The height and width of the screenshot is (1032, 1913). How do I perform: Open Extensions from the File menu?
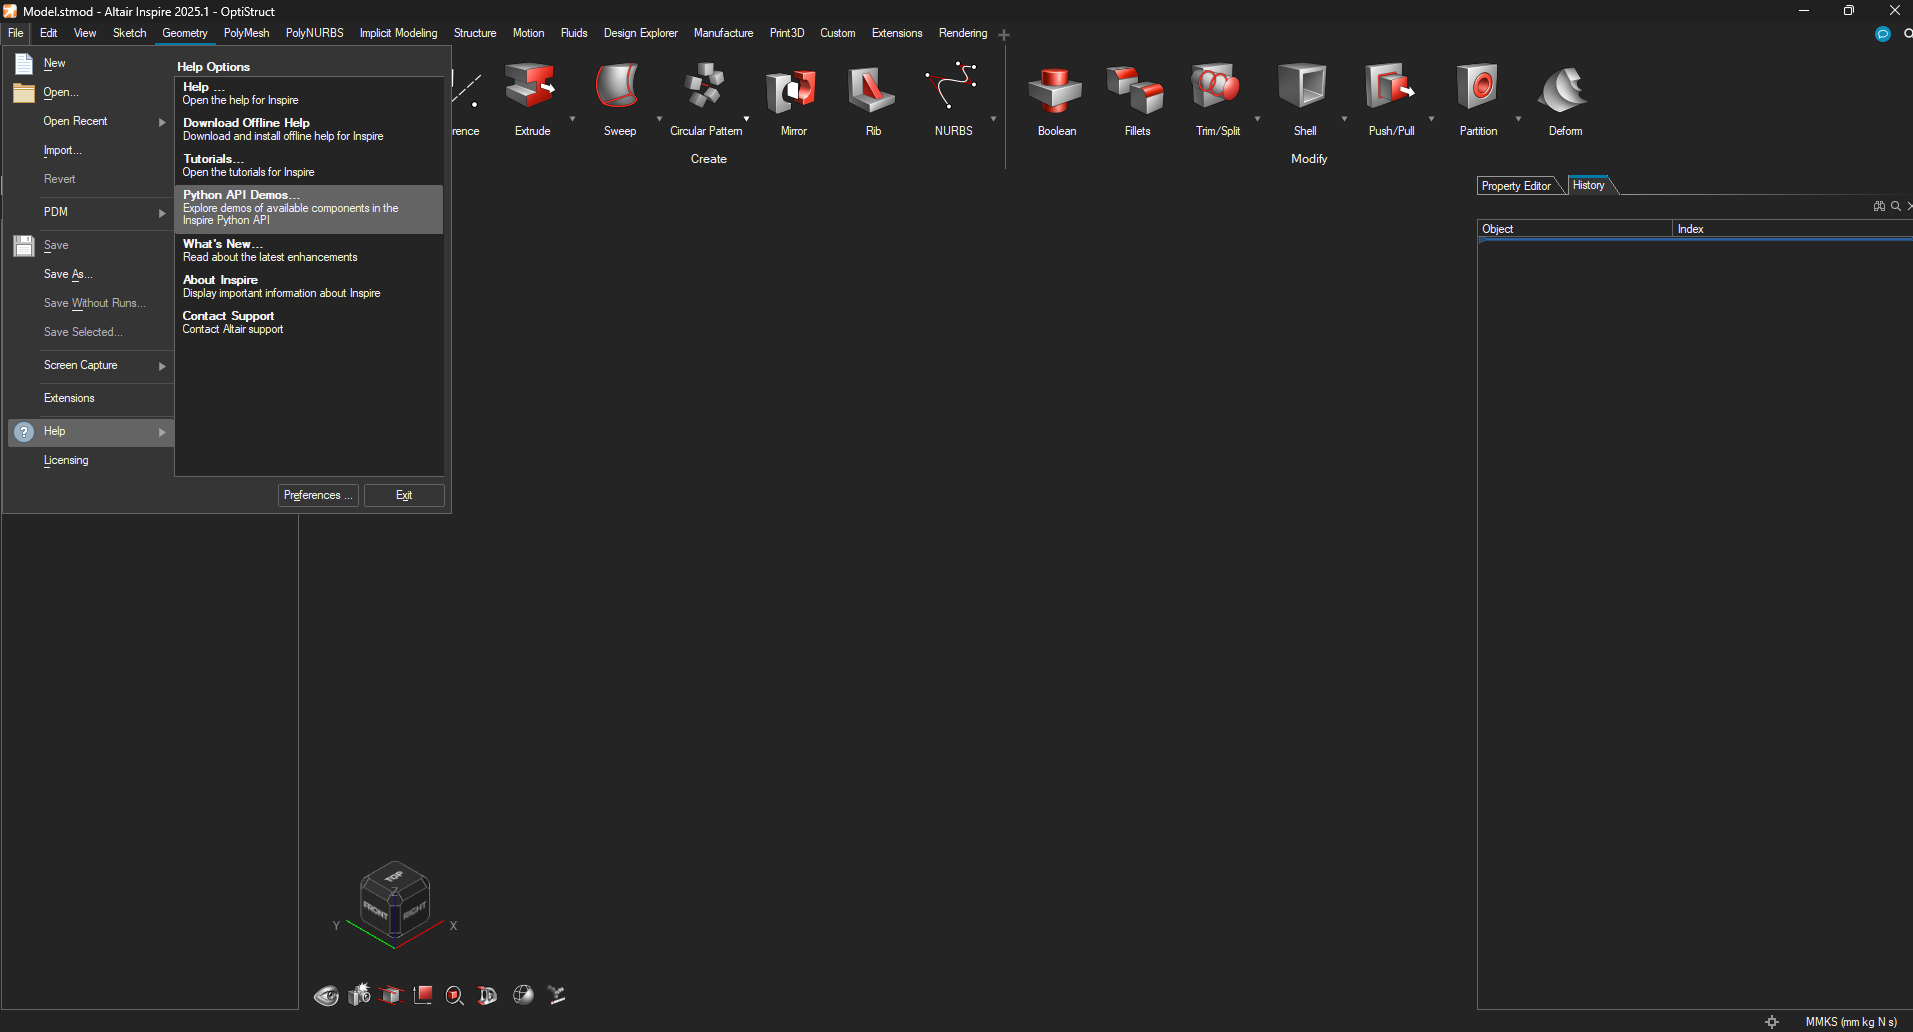point(90,398)
